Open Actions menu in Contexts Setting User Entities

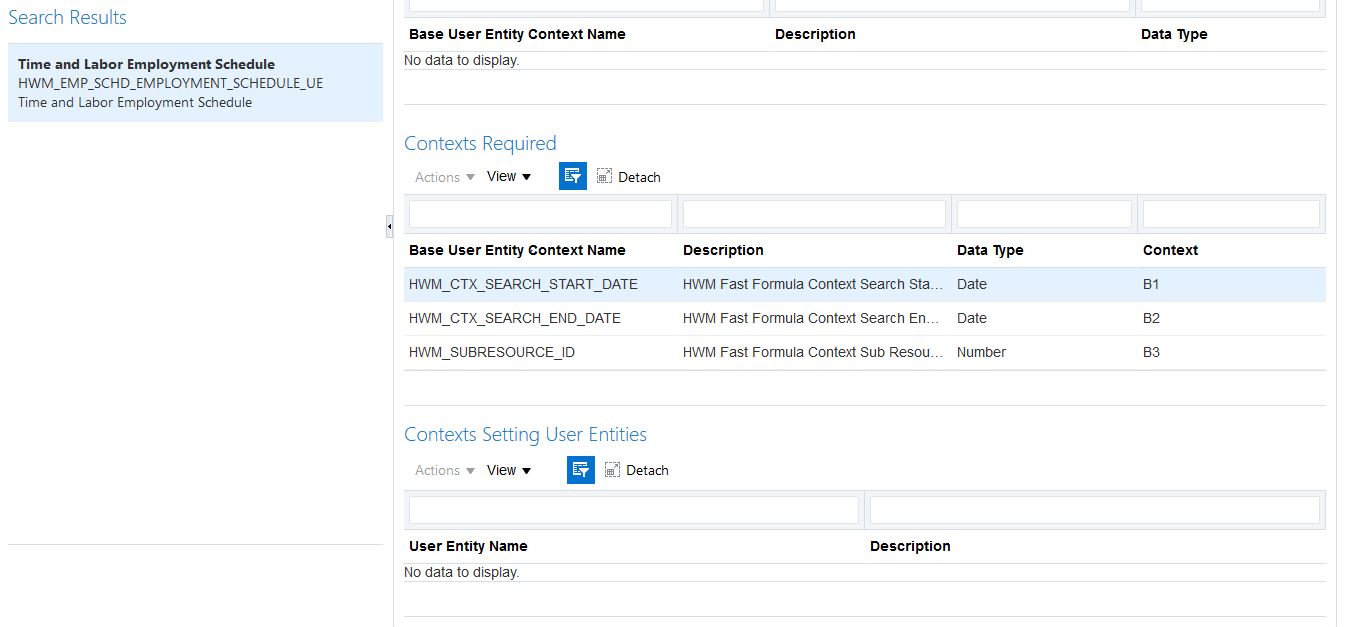coord(445,470)
